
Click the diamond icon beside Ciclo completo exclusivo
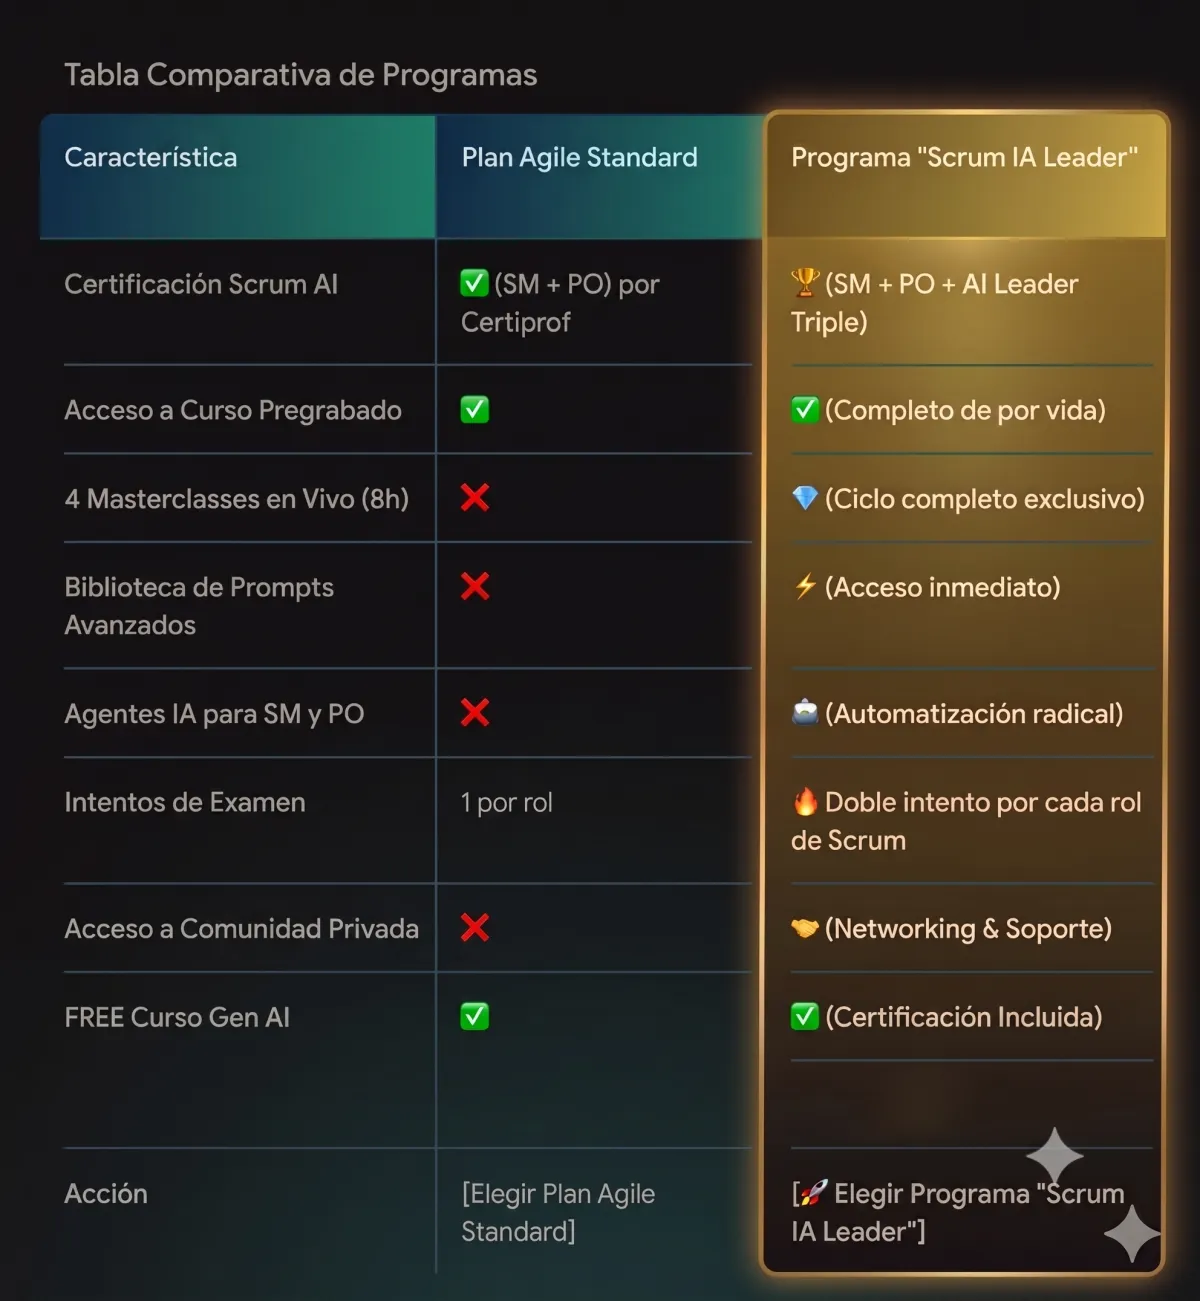[805, 498]
